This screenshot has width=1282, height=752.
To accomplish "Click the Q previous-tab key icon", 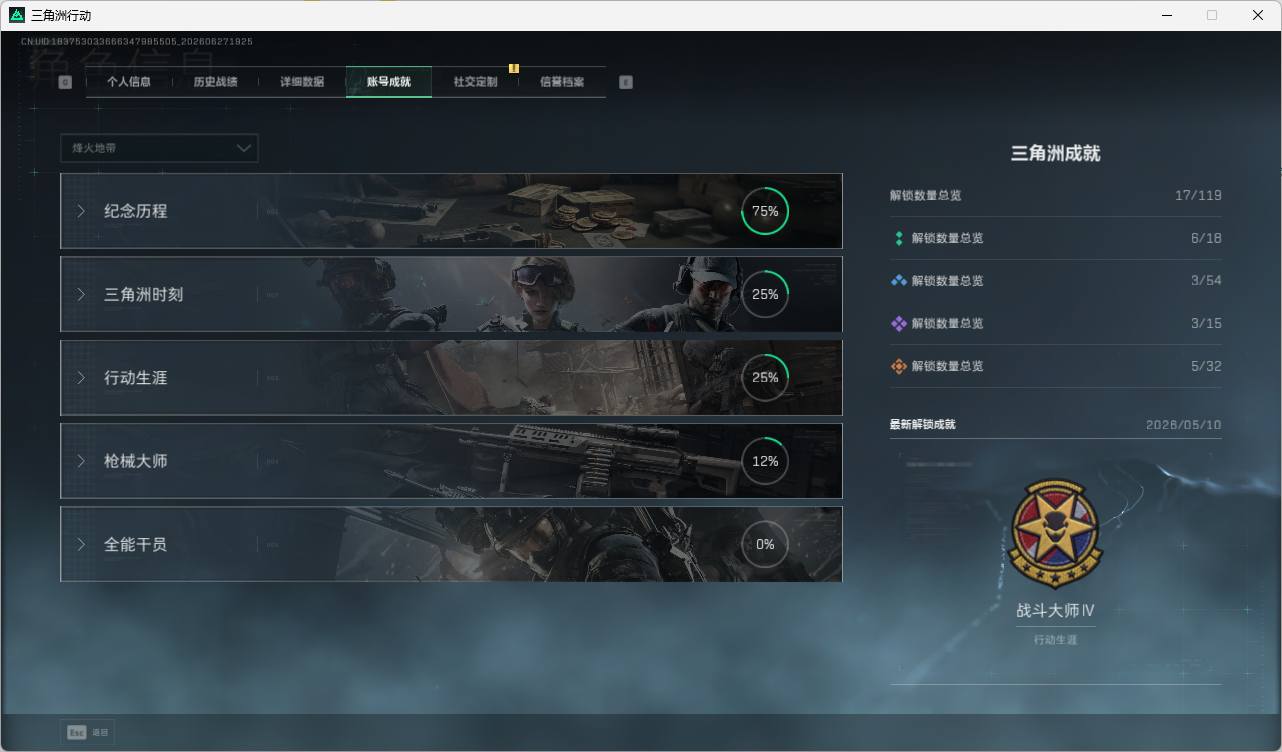I will click(x=65, y=82).
